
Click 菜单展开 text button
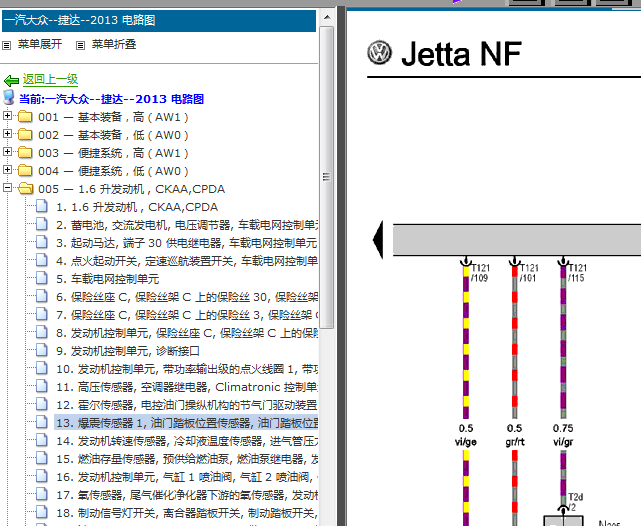click(x=40, y=44)
